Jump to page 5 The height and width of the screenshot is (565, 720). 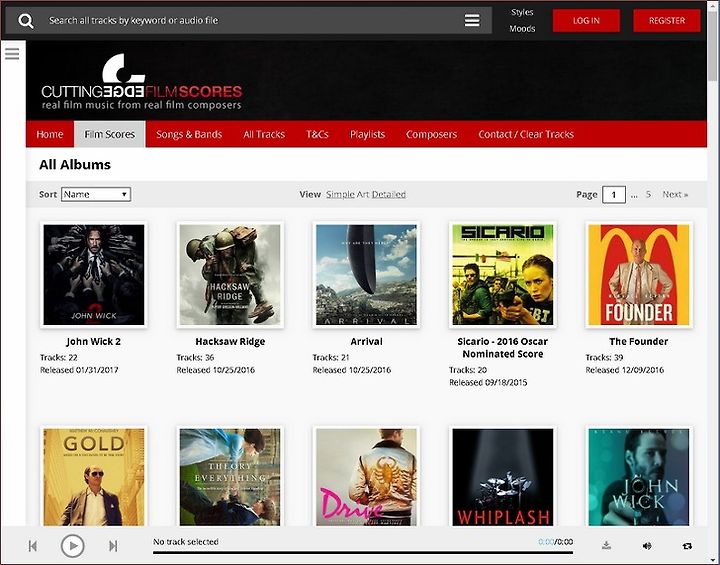point(648,194)
